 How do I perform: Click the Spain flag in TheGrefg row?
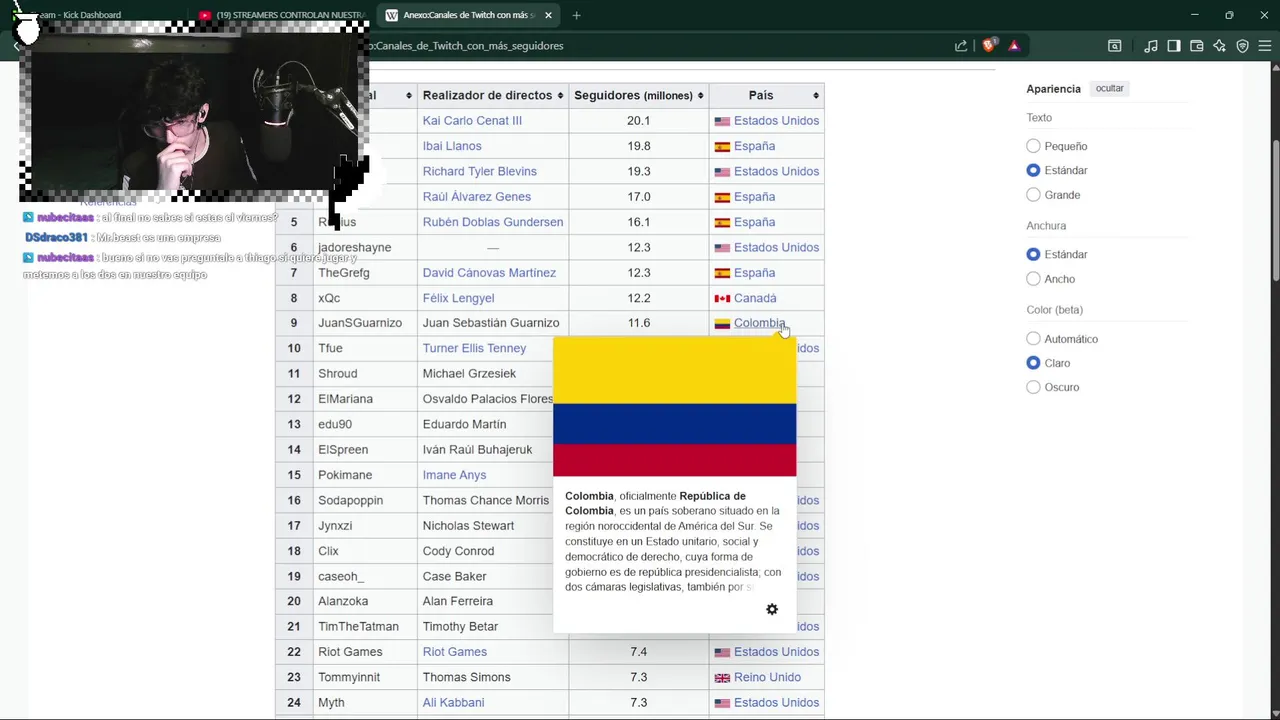pyautogui.click(x=722, y=273)
